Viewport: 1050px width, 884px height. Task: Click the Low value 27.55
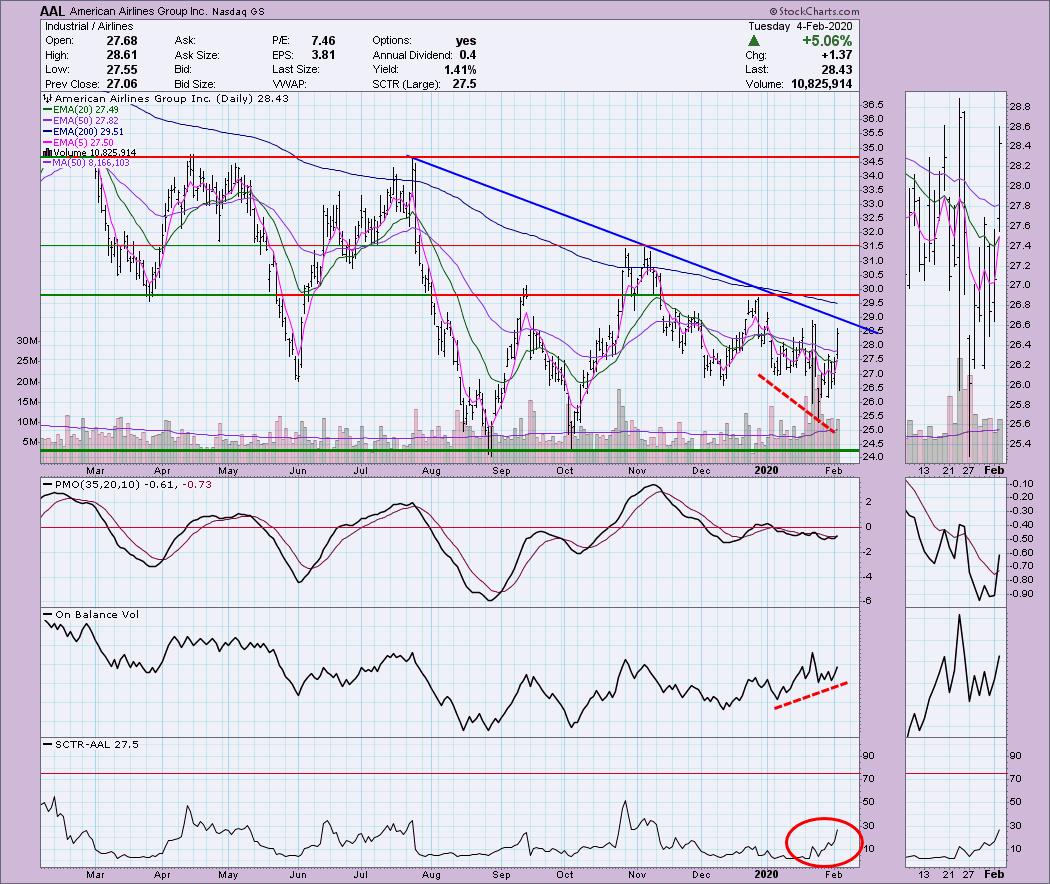pyautogui.click(x=122, y=70)
